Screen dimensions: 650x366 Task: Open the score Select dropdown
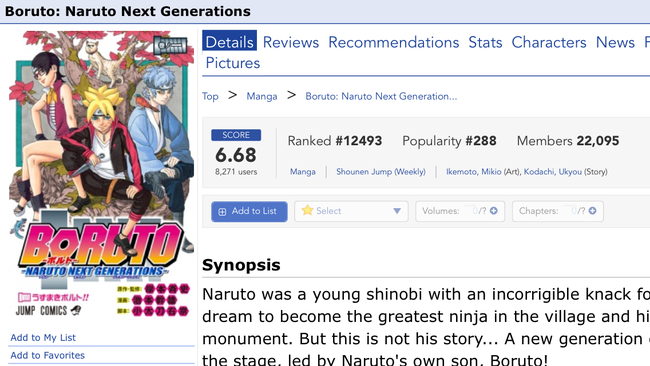(351, 211)
